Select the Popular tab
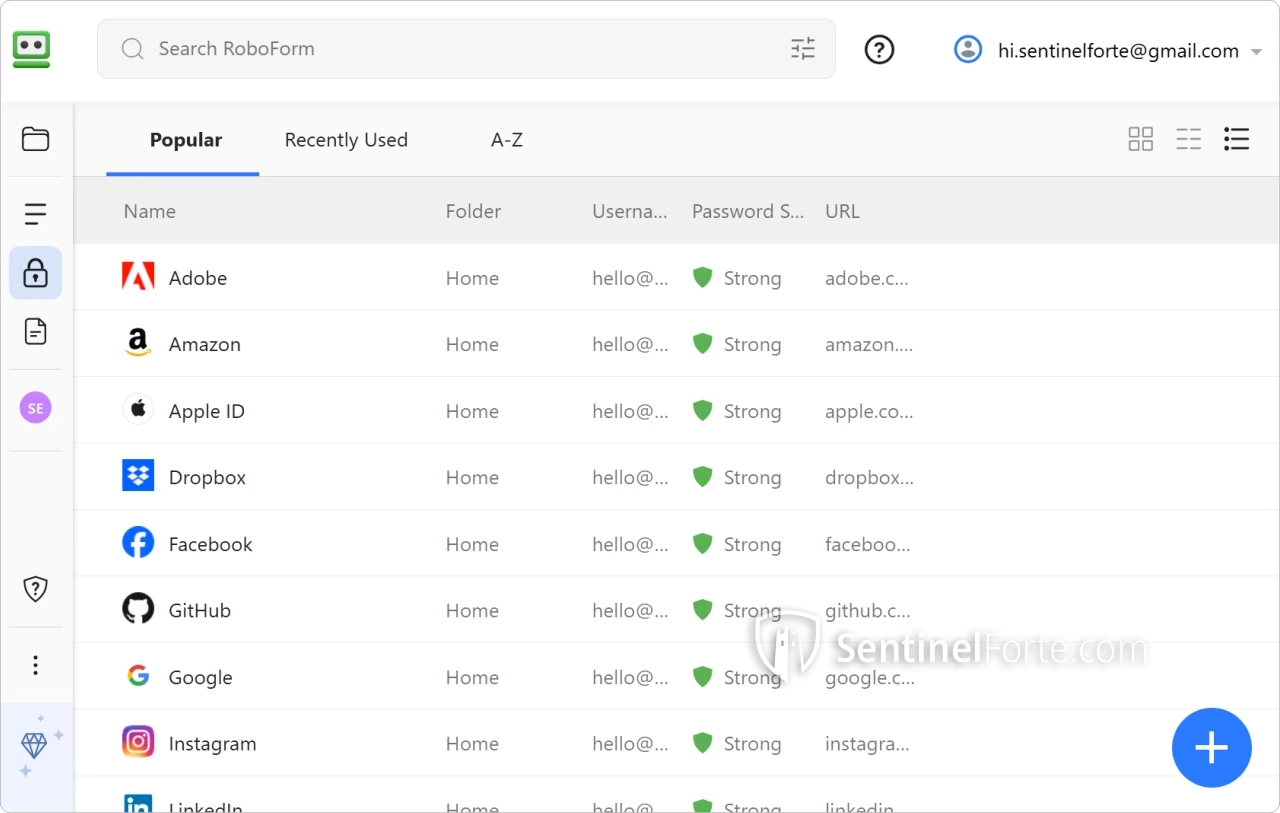The width and height of the screenshot is (1280, 813). 185,140
